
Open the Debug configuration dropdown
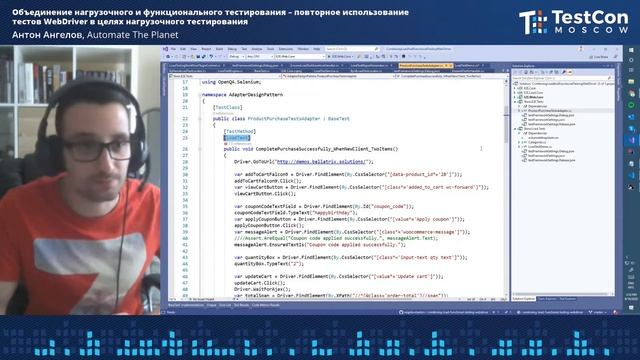(236, 57)
